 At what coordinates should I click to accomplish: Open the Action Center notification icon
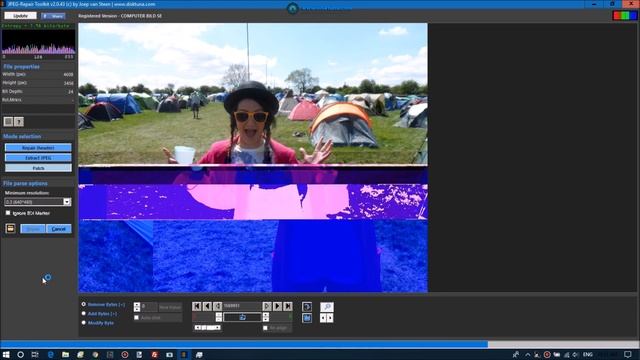tap(628, 354)
